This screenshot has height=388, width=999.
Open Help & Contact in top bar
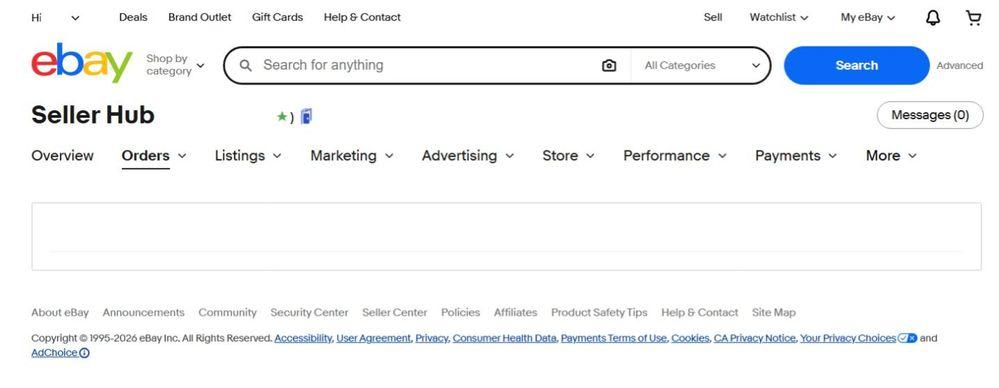pyautogui.click(x=362, y=18)
